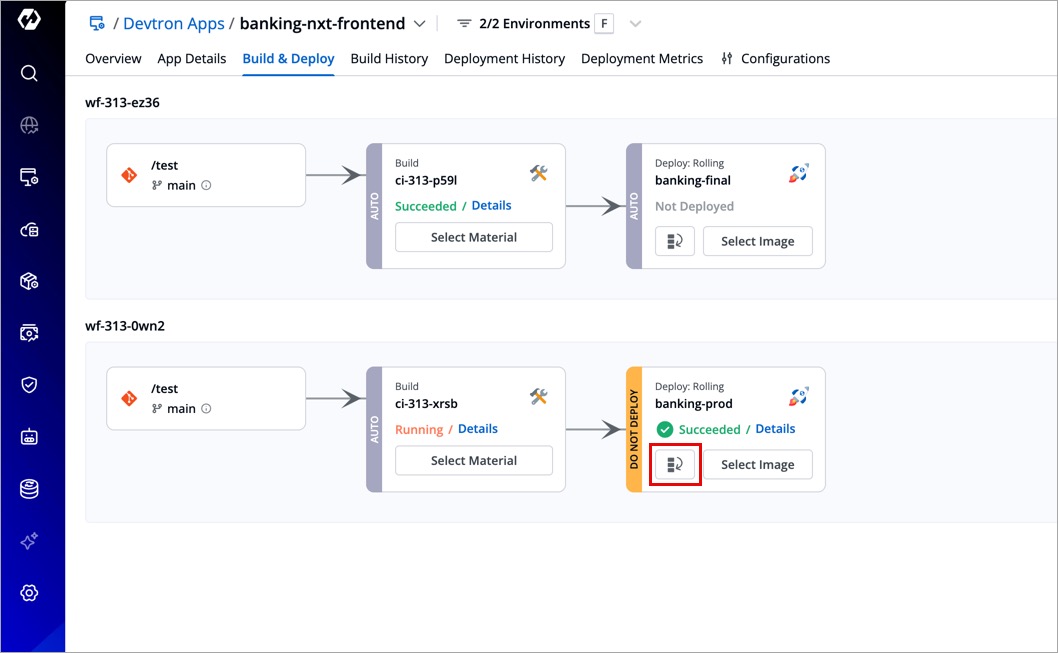Click the rollback icon on banking-final
Image resolution: width=1058 pixels, height=653 pixels.
(675, 241)
